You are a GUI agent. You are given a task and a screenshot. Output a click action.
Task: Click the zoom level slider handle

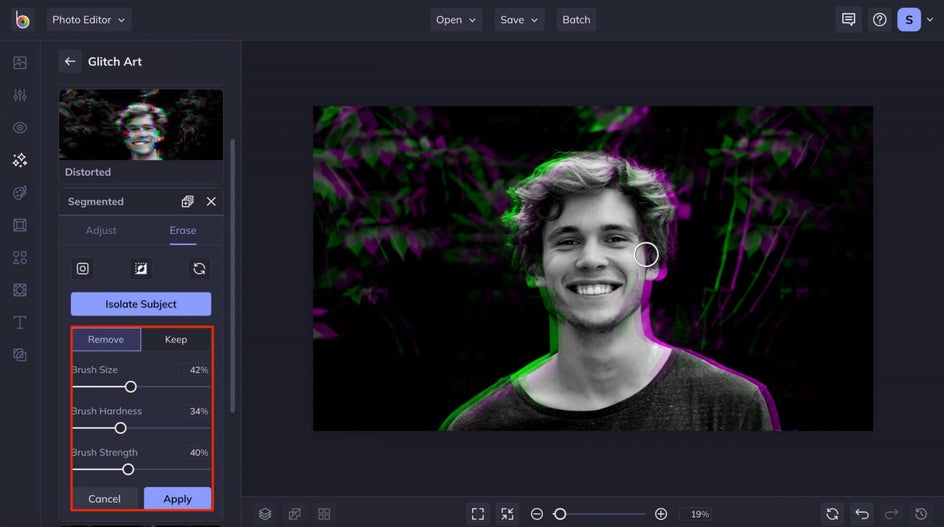[560, 514]
